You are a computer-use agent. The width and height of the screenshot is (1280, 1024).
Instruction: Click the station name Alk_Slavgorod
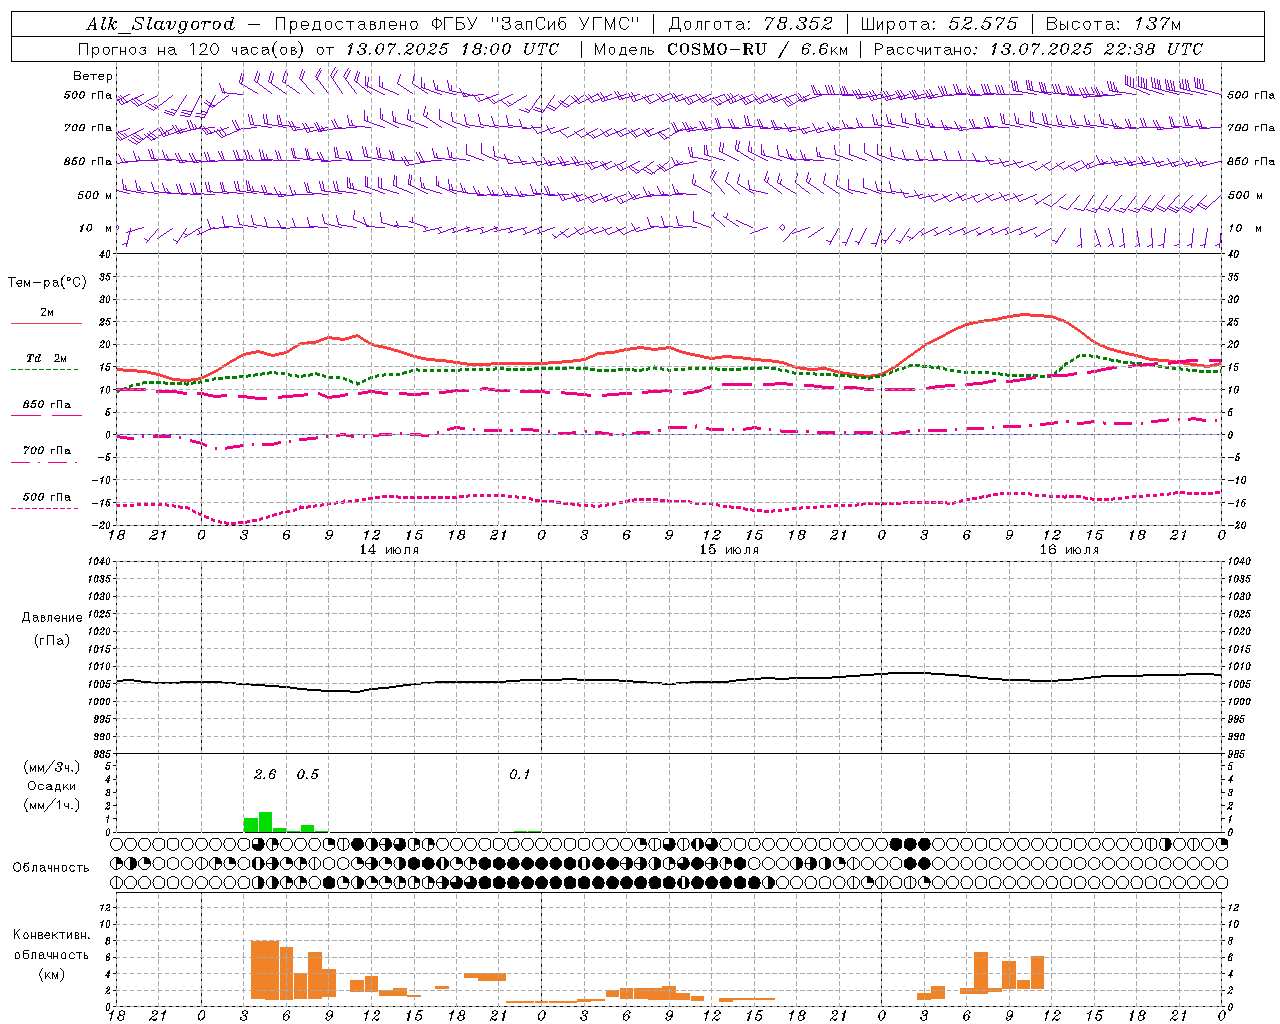(x=161, y=24)
